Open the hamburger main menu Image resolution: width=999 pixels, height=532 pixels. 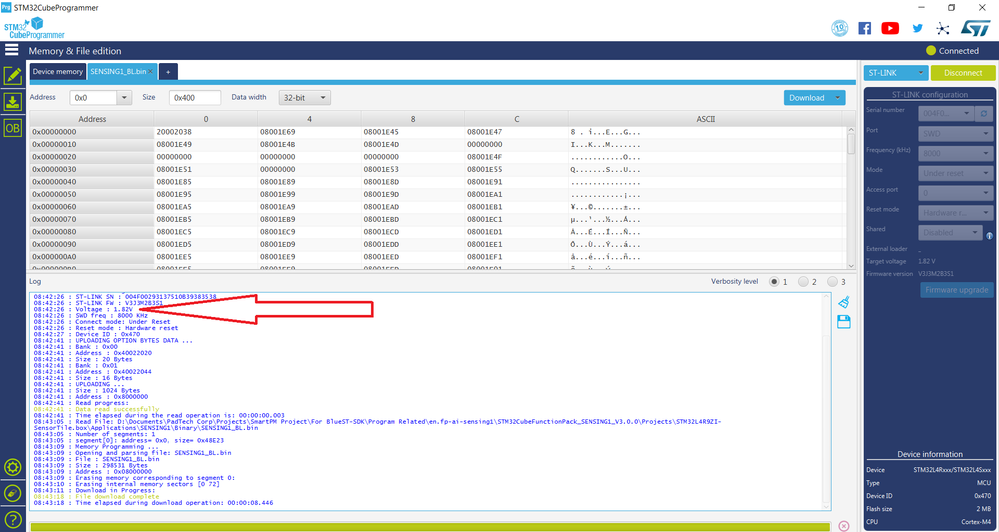click(11, 50)
